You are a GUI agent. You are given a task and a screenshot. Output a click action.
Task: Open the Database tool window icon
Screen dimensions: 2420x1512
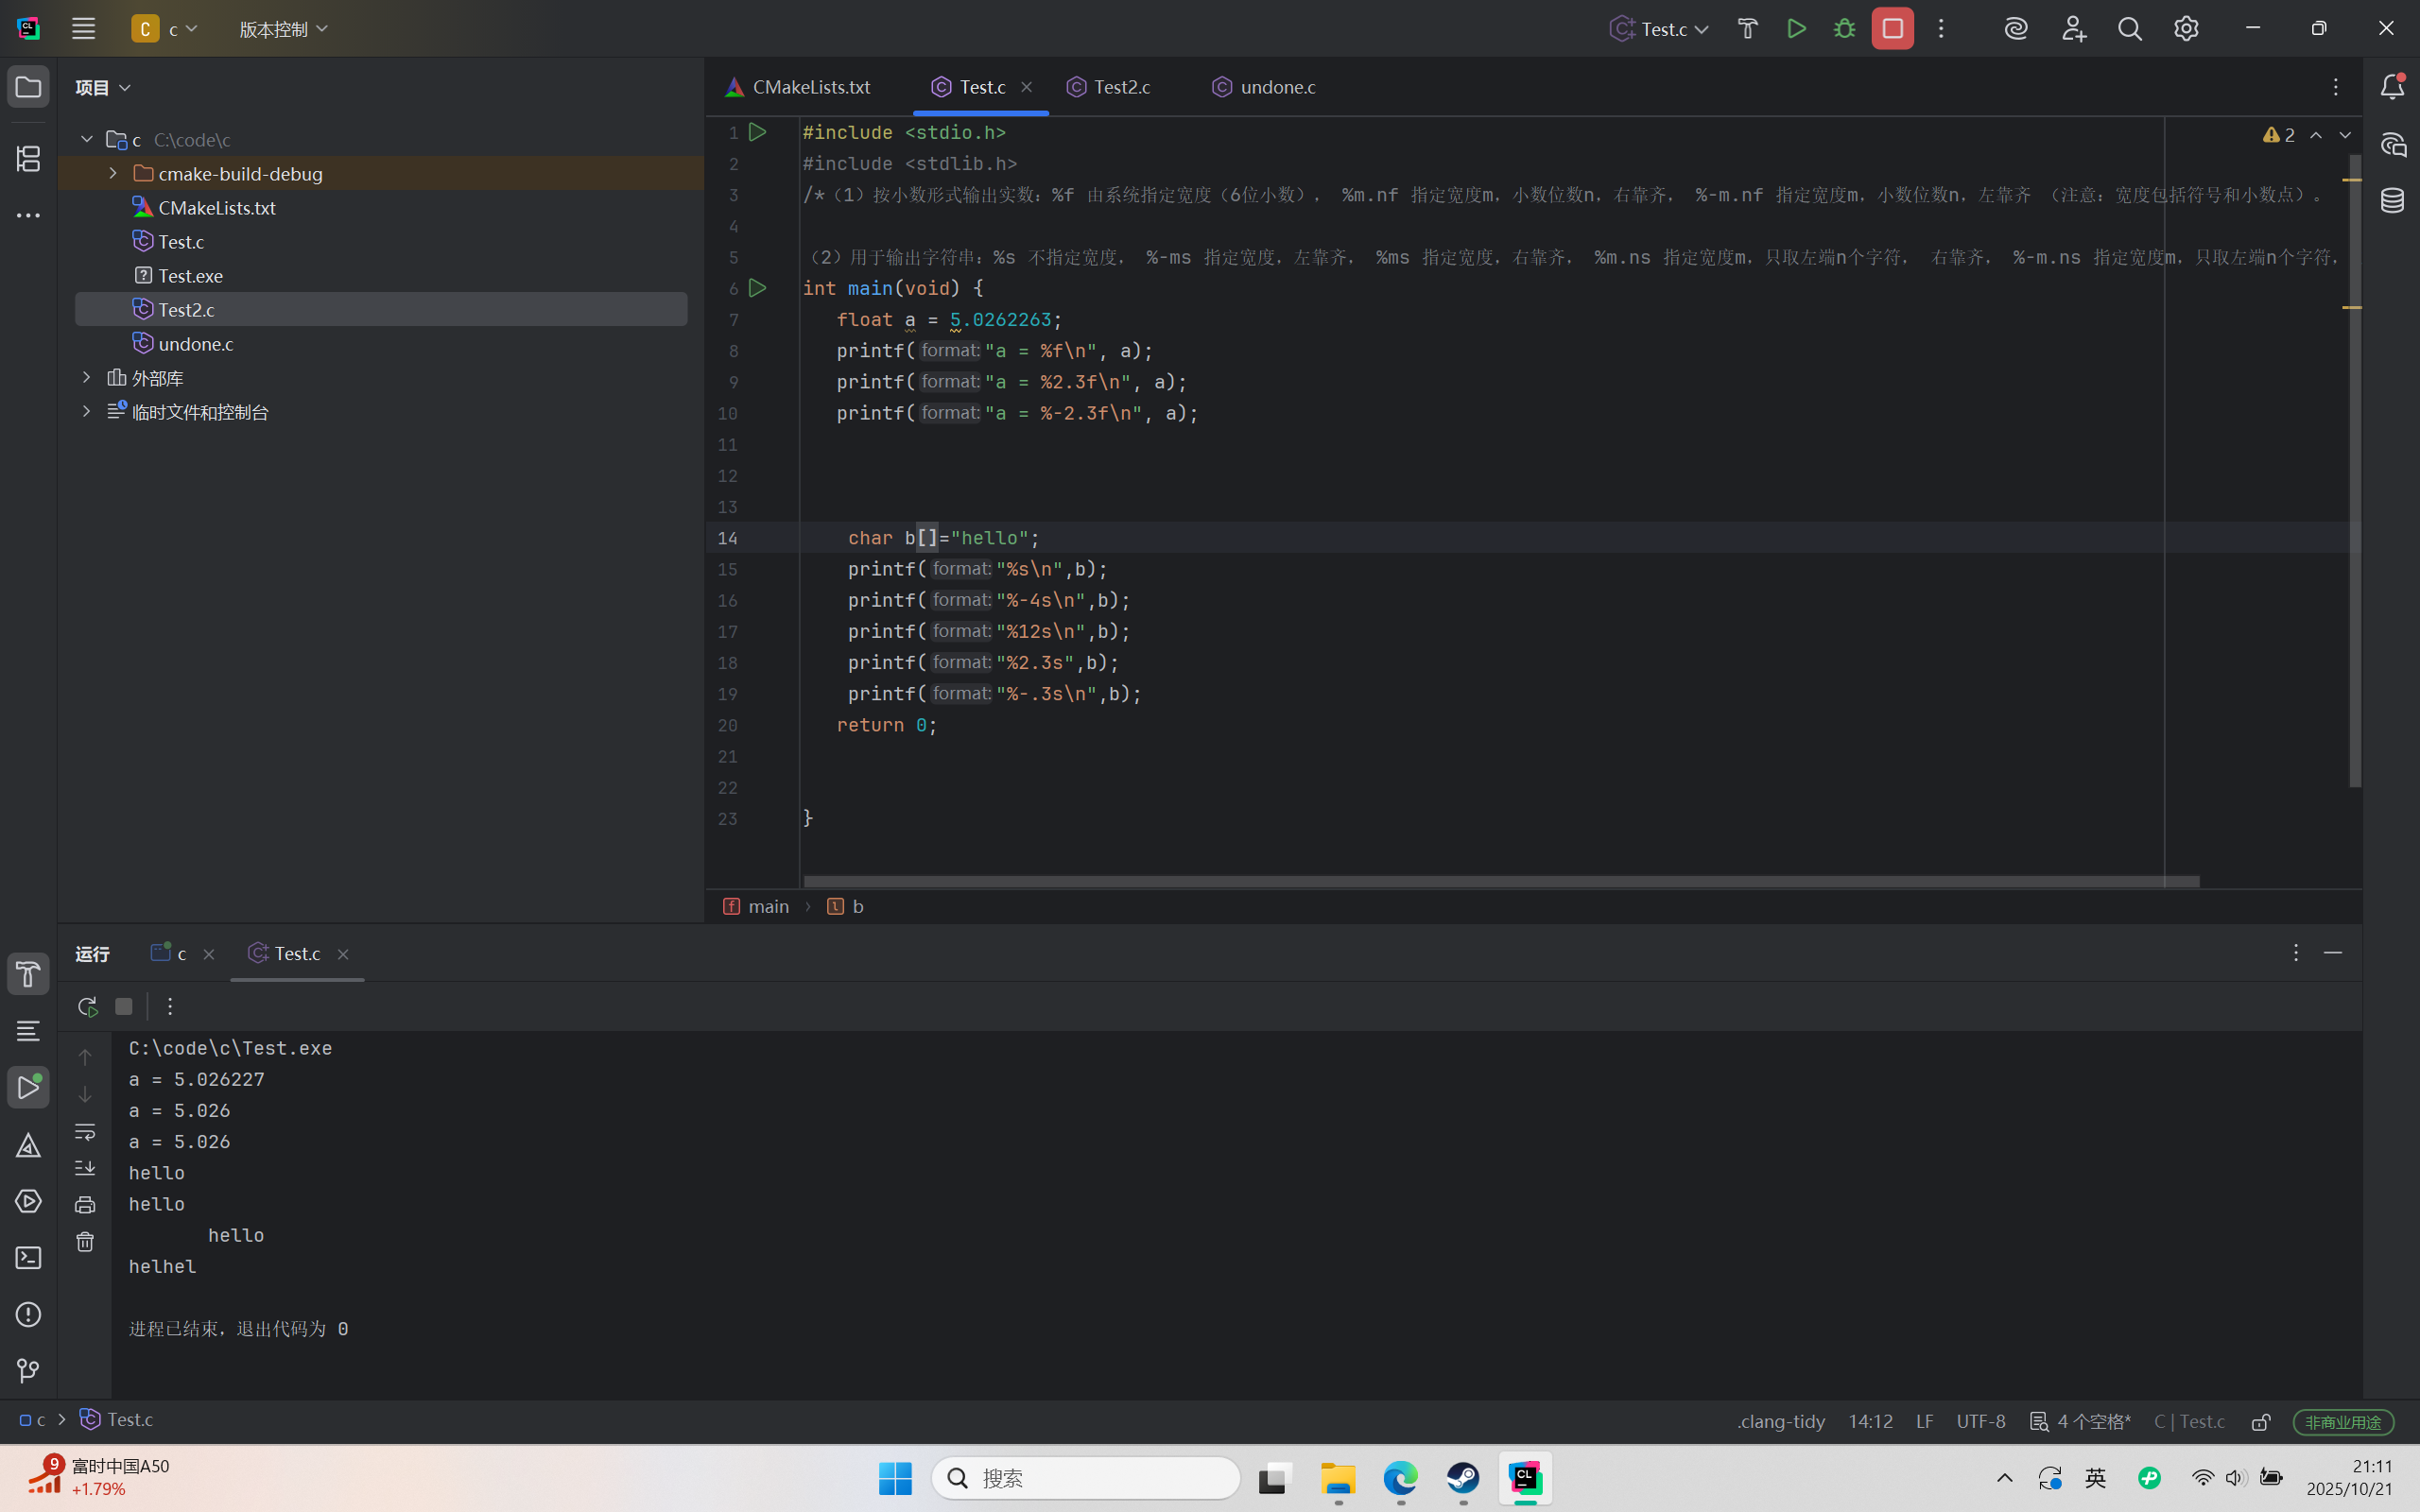tap(2392, 200)
